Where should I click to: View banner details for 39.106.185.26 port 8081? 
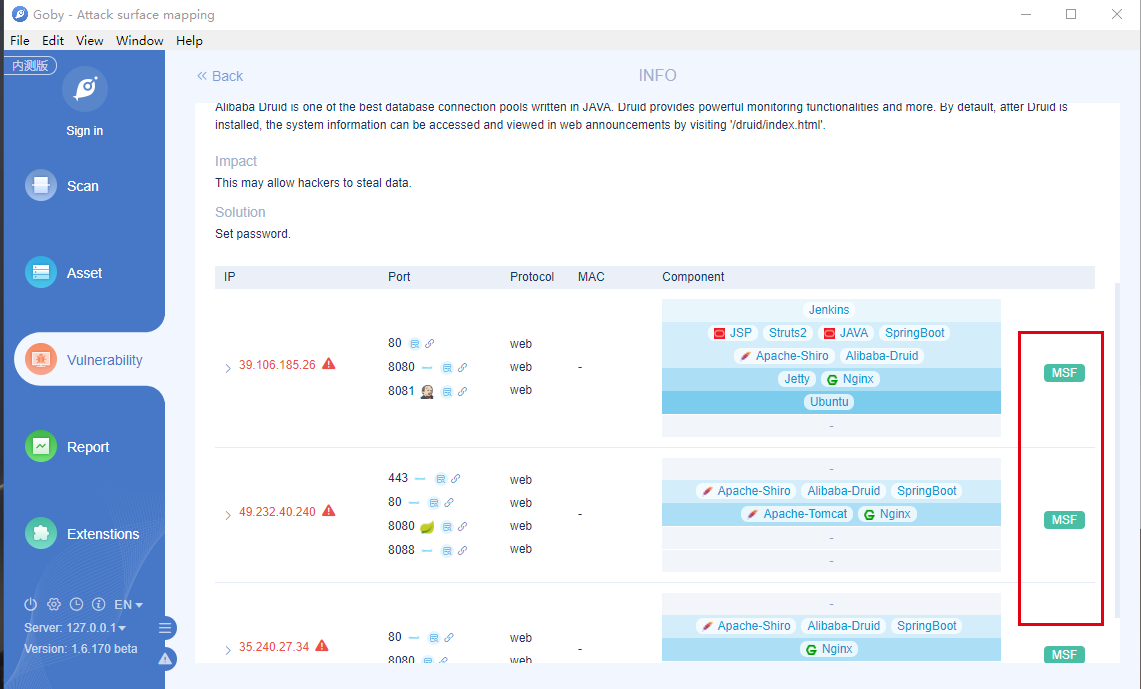click(448, 392)
